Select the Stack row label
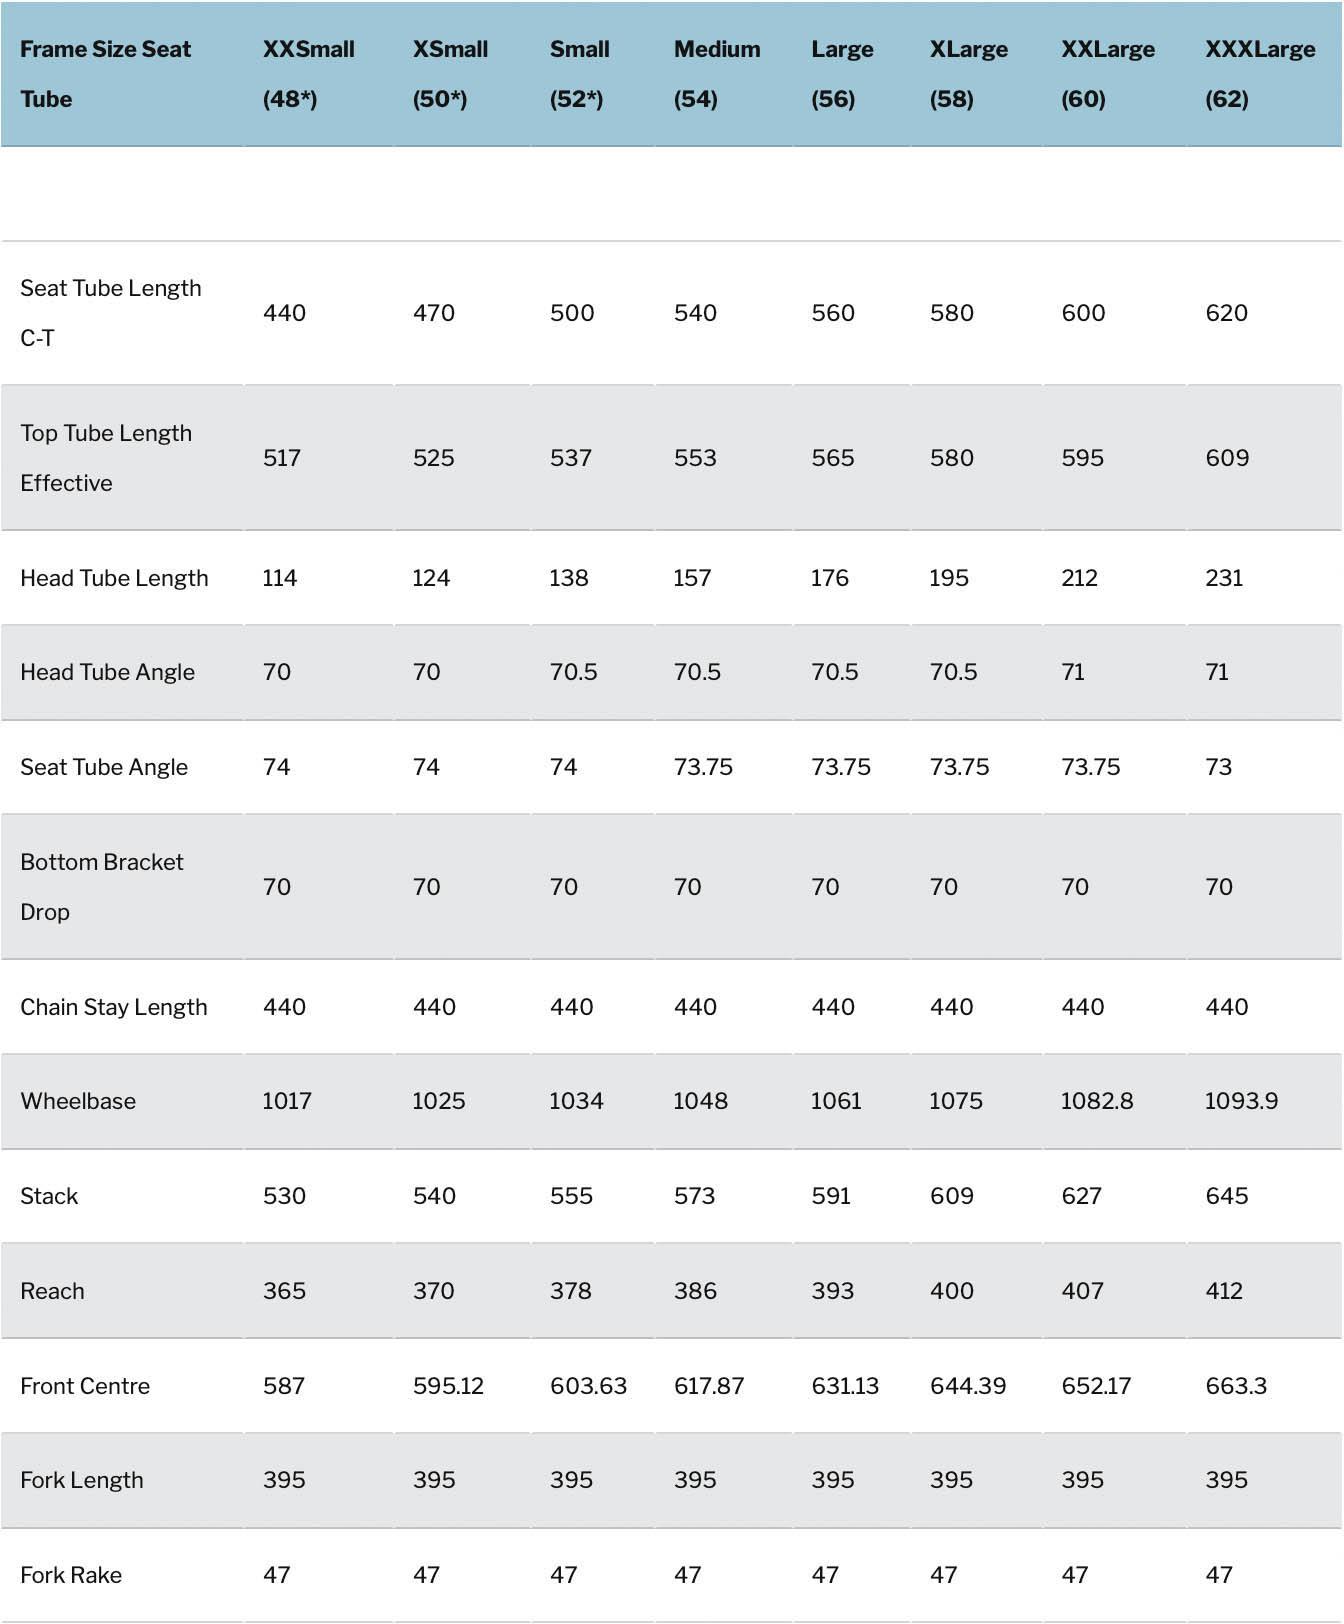This screenshot has height=1624, width=1344. click(49, 1196)
